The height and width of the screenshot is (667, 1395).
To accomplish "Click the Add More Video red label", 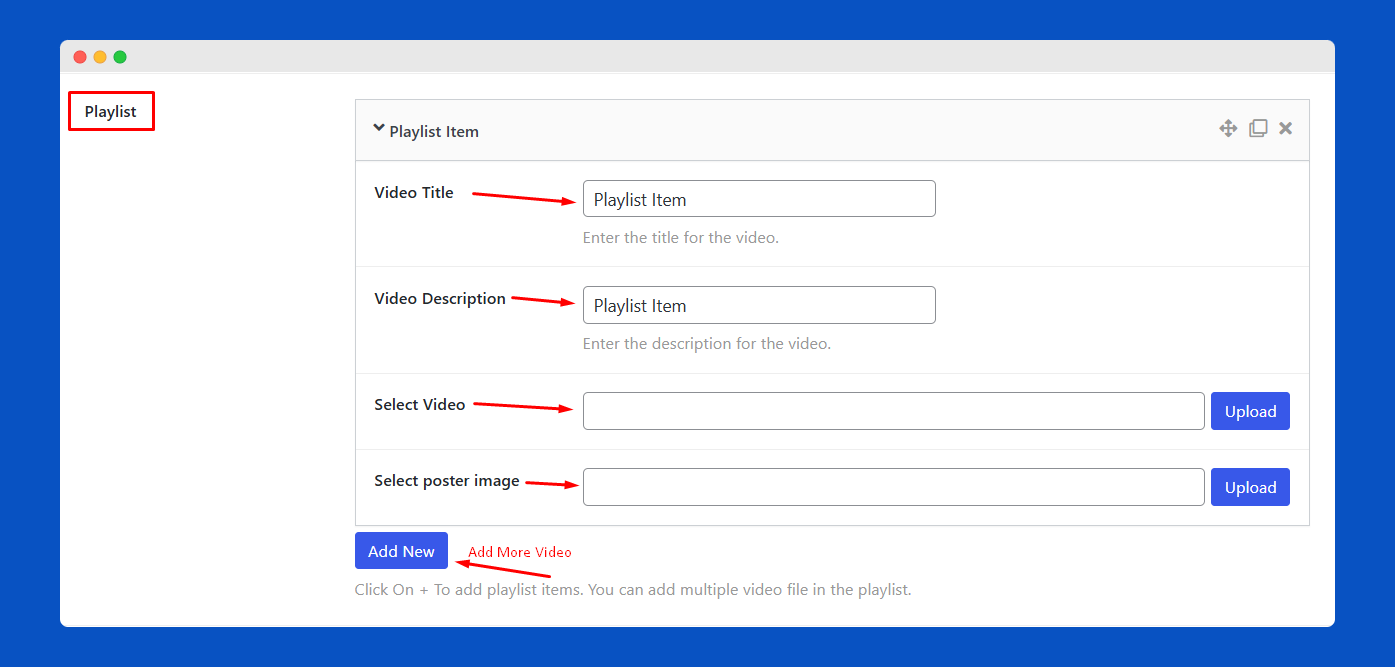I will (x=519, y=551).
